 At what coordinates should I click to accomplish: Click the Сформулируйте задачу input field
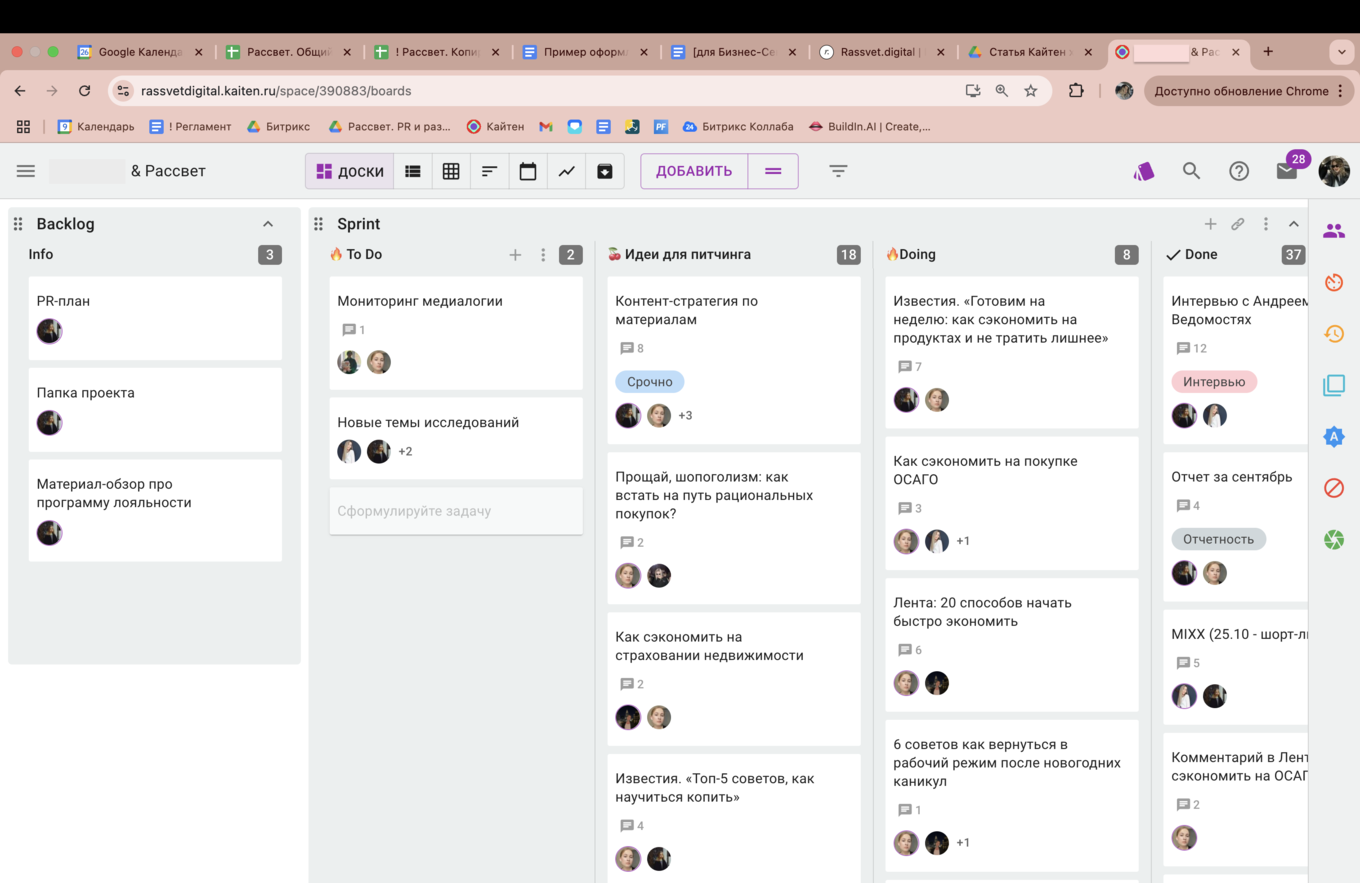point(456,511)
